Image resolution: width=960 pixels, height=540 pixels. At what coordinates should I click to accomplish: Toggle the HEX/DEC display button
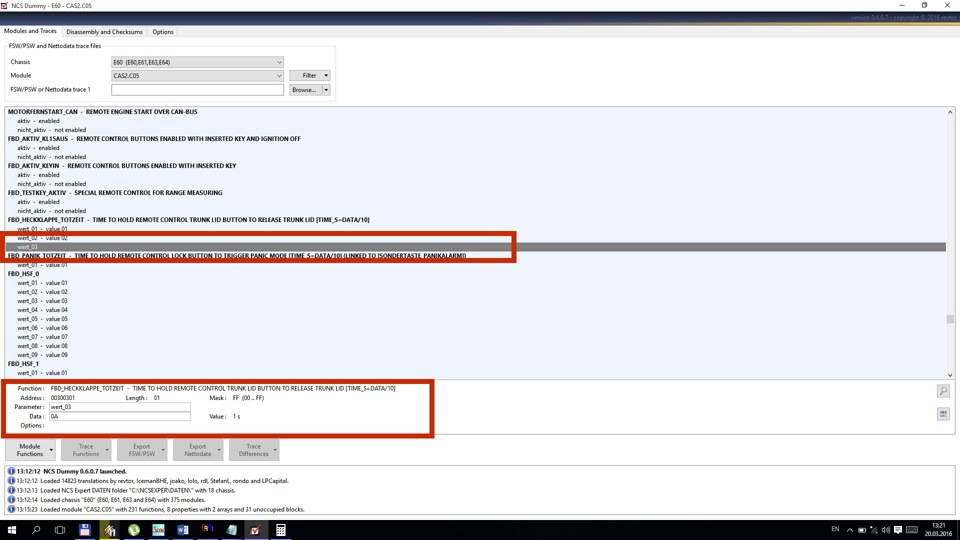(943, 414)
